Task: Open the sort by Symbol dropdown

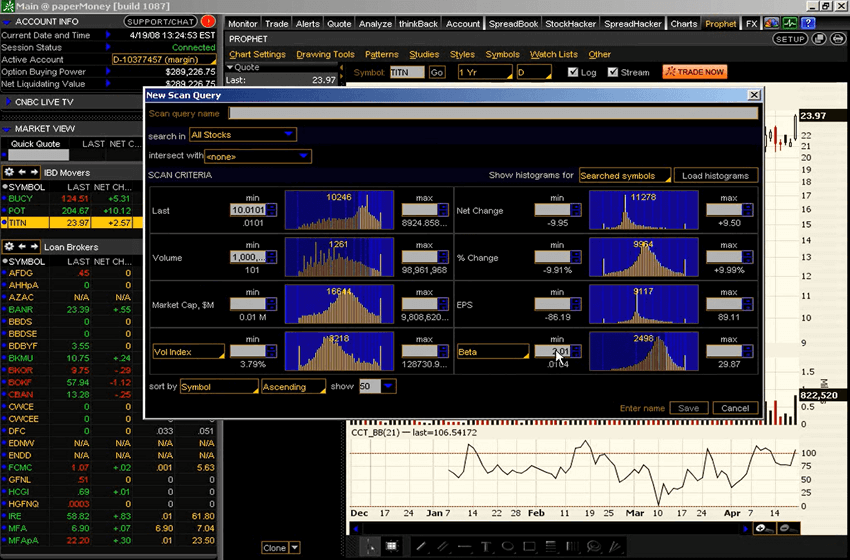Action: click(219, 387)
